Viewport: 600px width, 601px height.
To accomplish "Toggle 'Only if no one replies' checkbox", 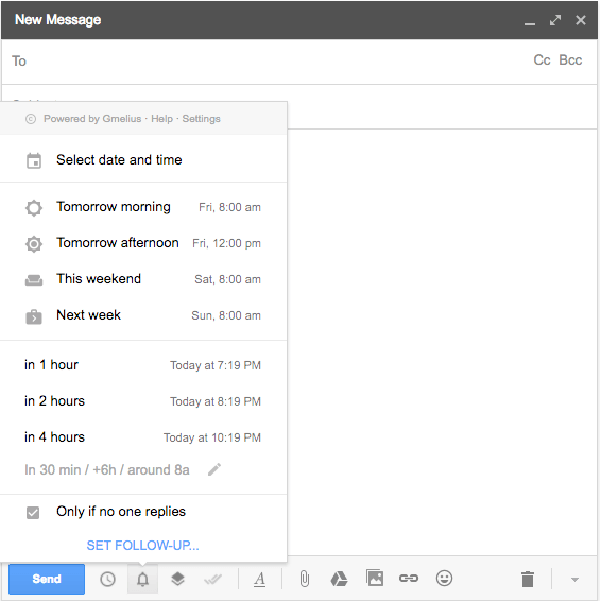I will 33,512.
